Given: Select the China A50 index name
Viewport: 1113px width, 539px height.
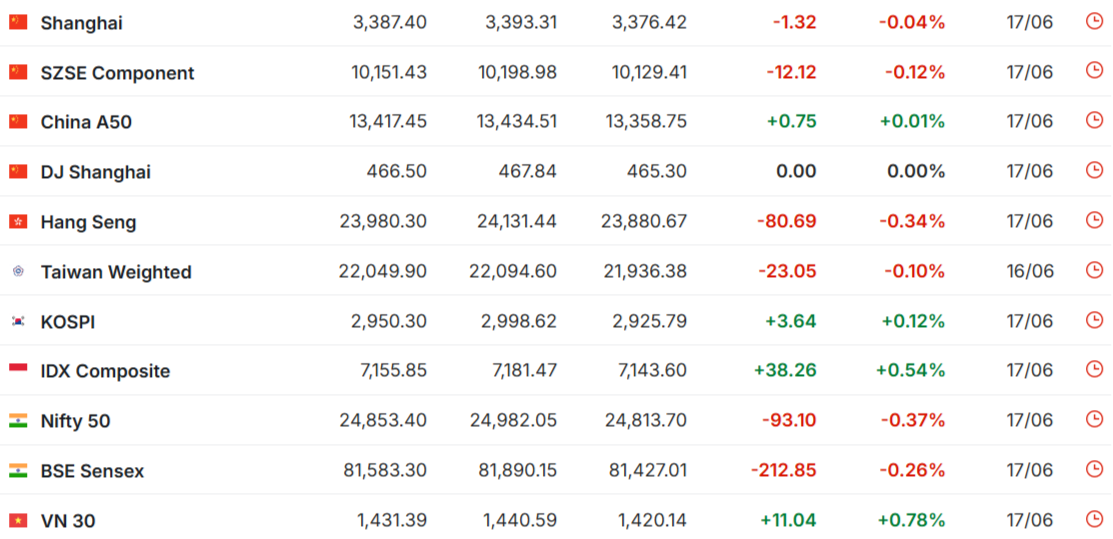Looking at the screenshot, I should 87,123.
